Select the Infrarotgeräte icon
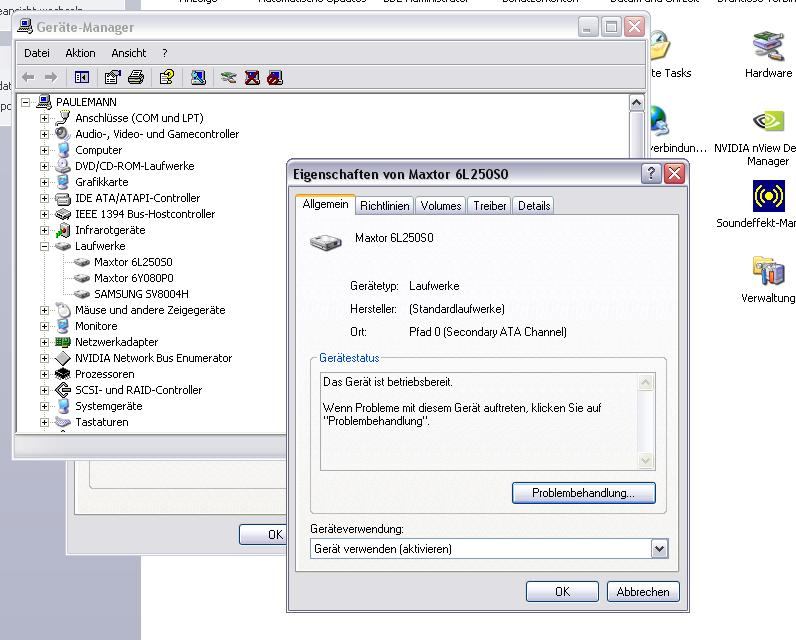This screenshot has height=640, width=796. pyautogui.click(x=63, y=230)
